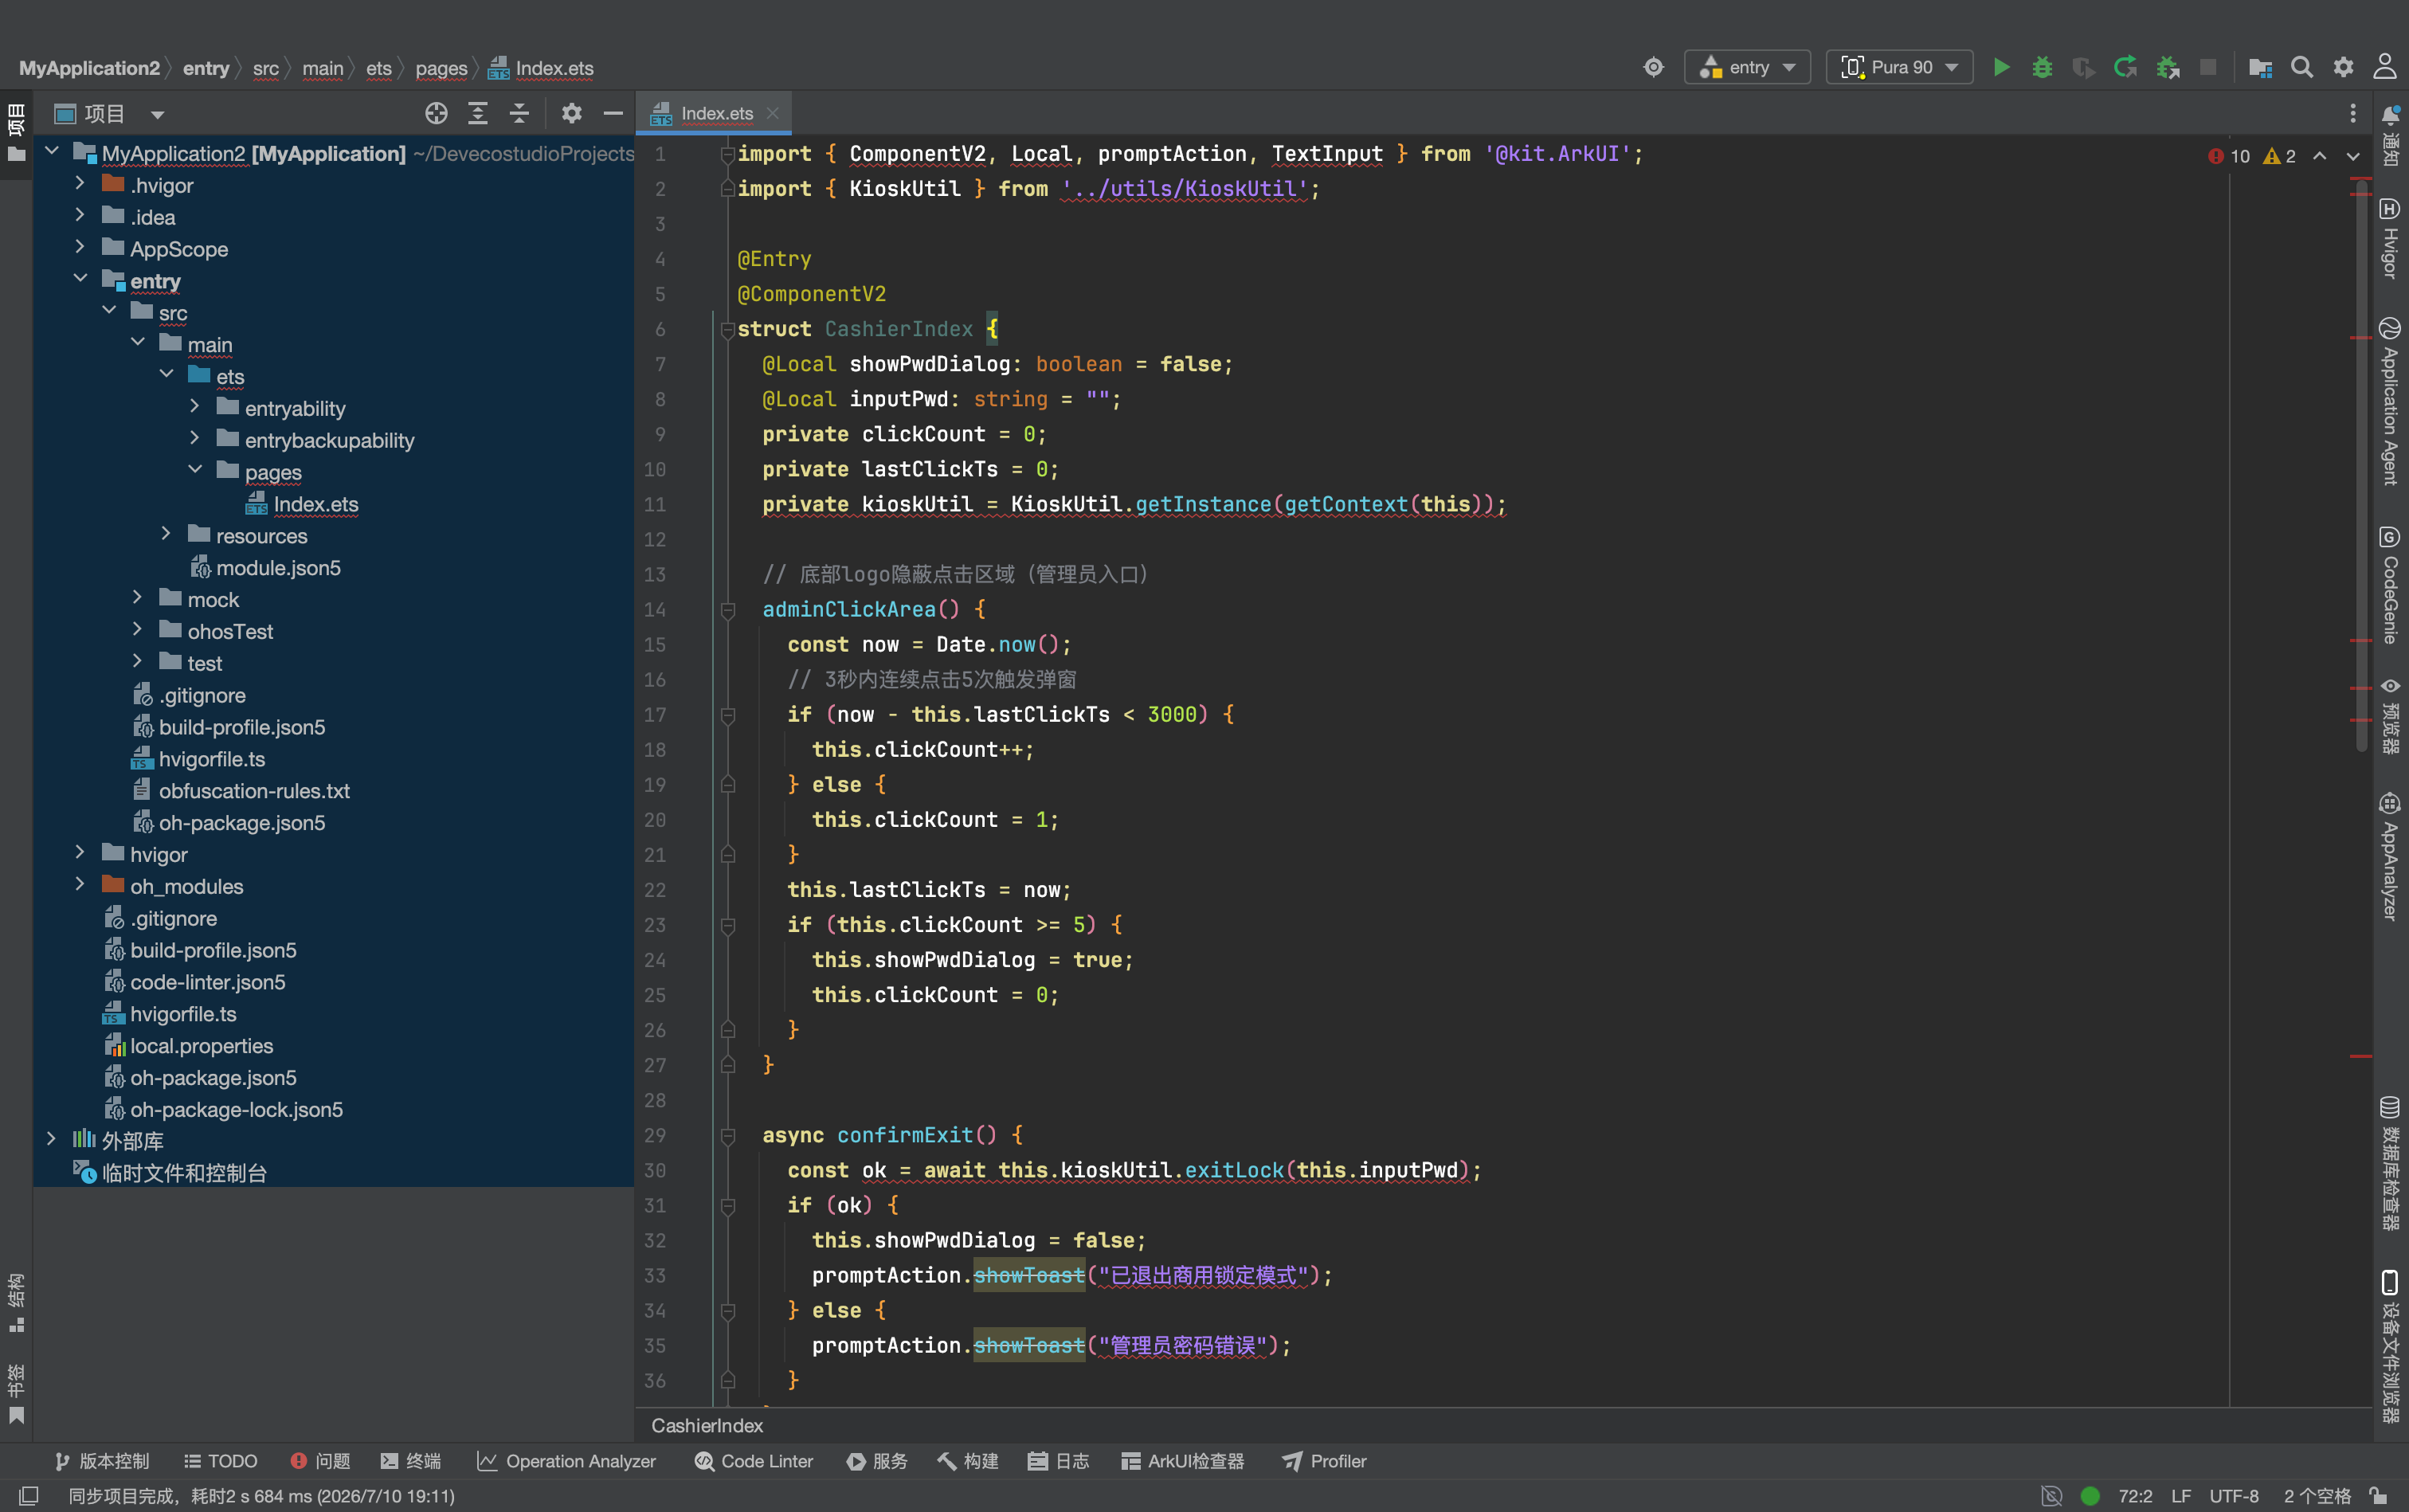Select build-profile.json5 under entry folder
Screen dimensions: 2409x1512
point(241,727)
